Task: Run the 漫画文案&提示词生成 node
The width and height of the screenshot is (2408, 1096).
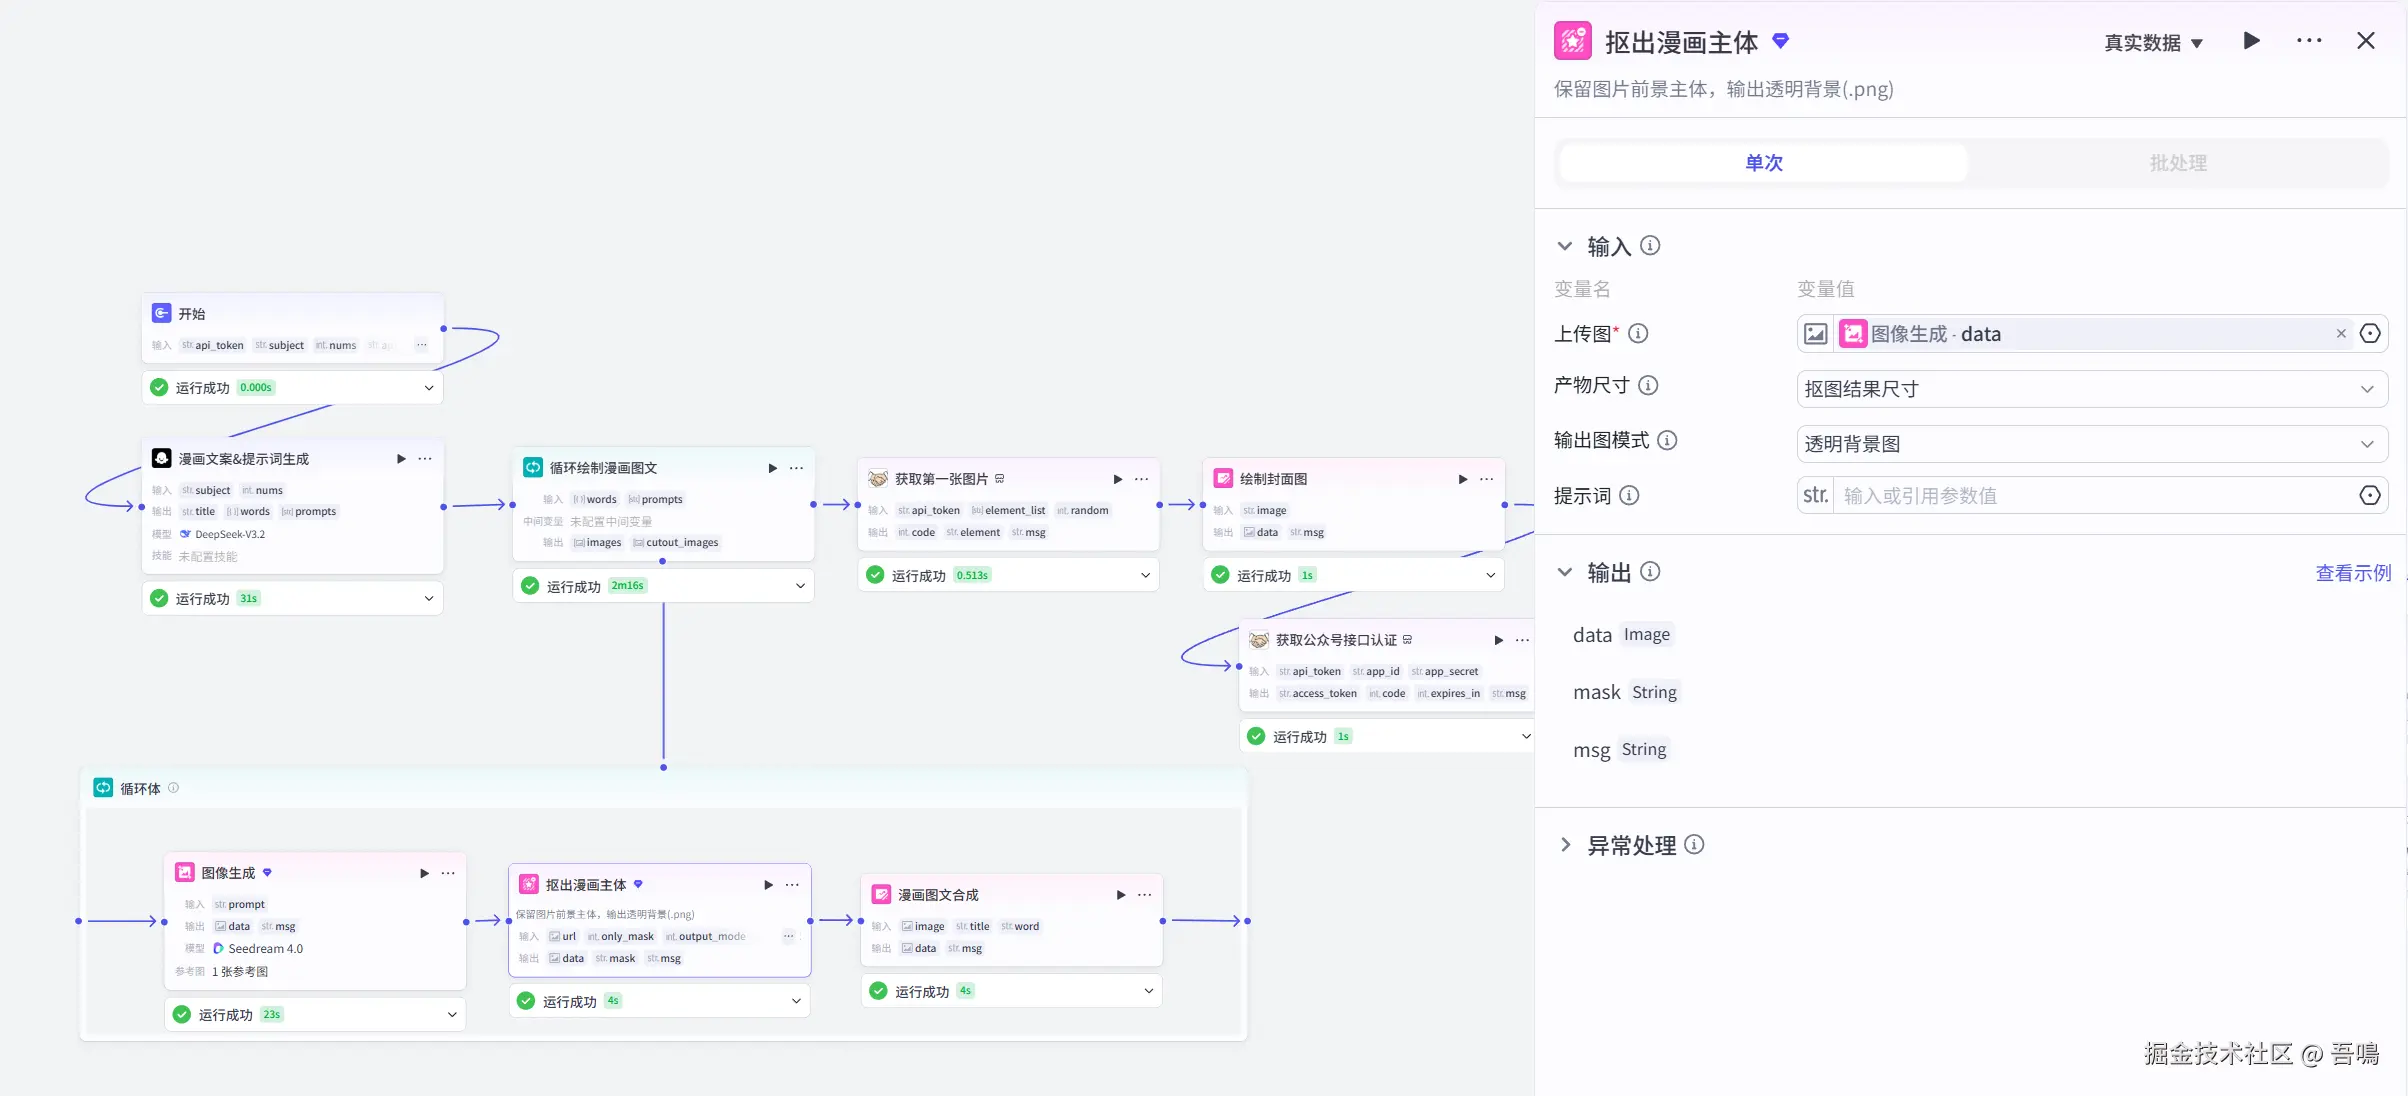Action: (401, 459)
